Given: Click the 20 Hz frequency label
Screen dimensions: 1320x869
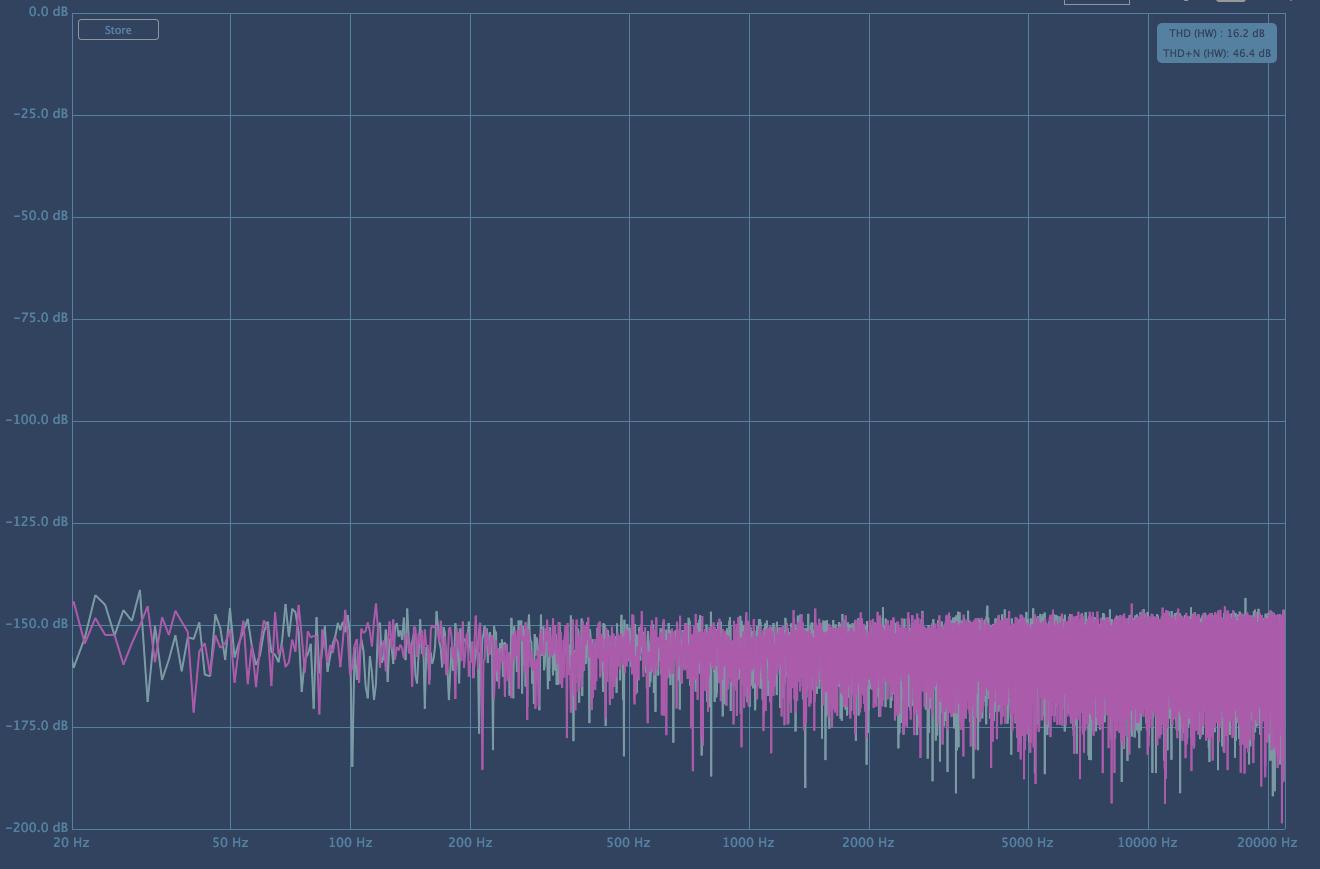Looking at the screenshot, I should point(71,842).
